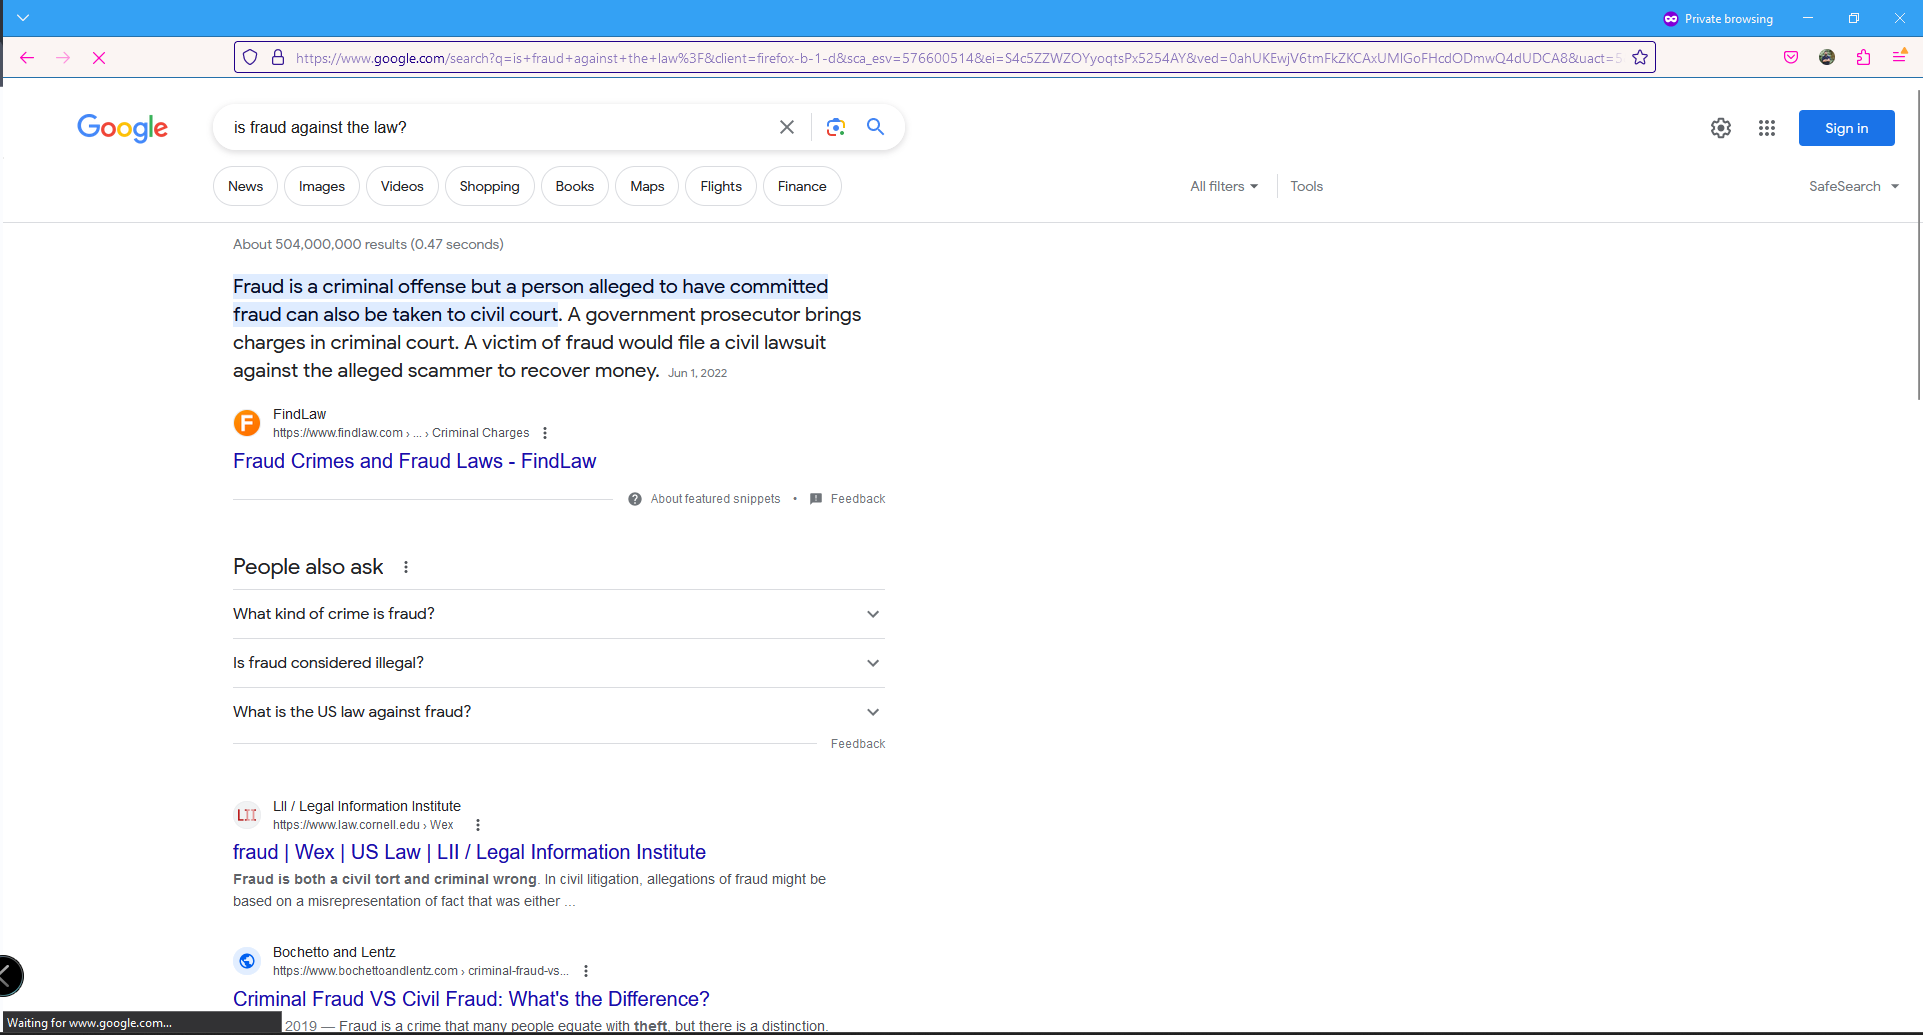Viewport: 1923px width, 1035px height.
Task: Click 'https://www.law.cornell.edu › Wex' URL text
Action: [363, 825]
